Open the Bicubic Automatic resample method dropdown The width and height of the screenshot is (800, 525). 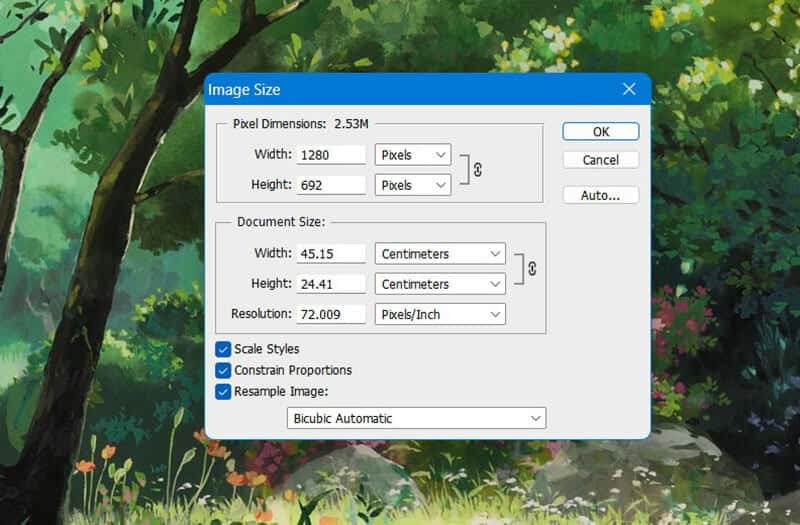(416, 418)
